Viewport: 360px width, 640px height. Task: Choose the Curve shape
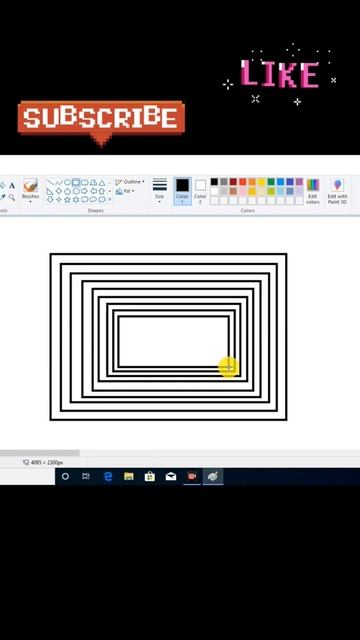tap(59, 182)
